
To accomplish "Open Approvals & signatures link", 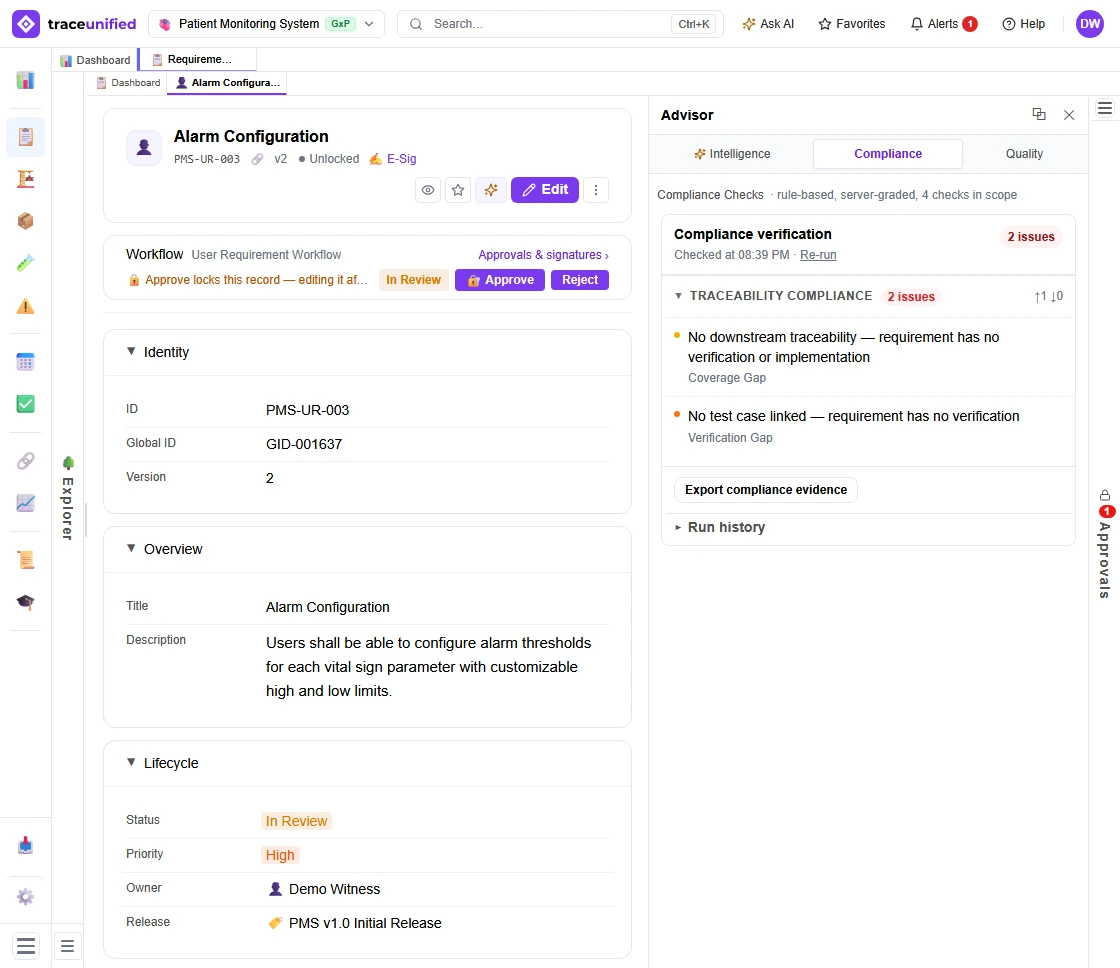I will pyautogui.click(x=544, y=255).
